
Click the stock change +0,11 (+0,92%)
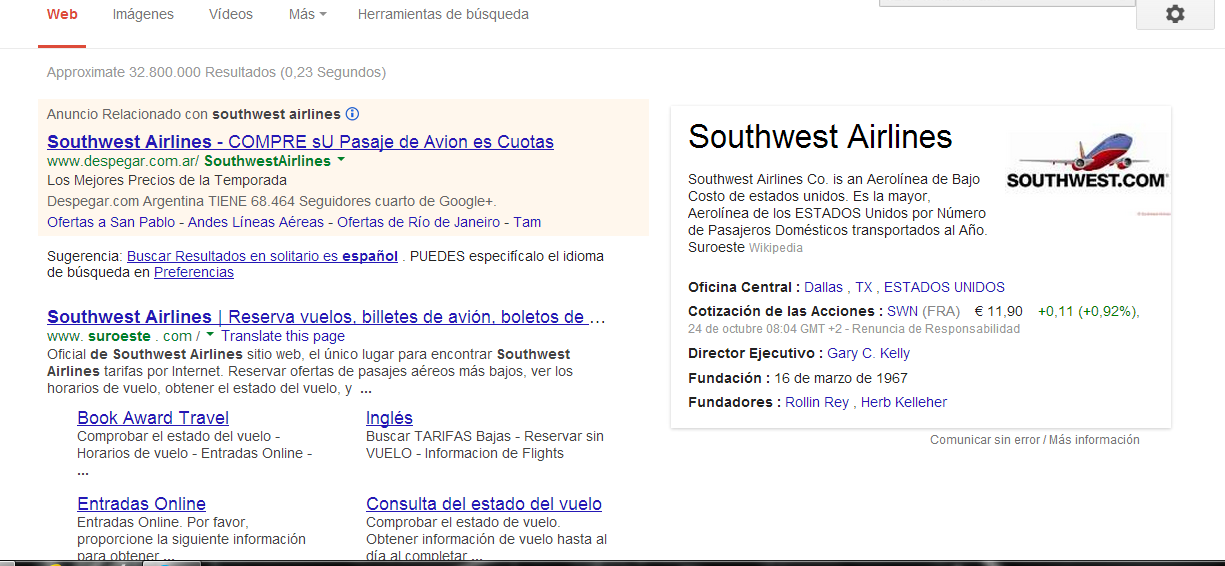pyautogui.click(x=1089, y=311)
